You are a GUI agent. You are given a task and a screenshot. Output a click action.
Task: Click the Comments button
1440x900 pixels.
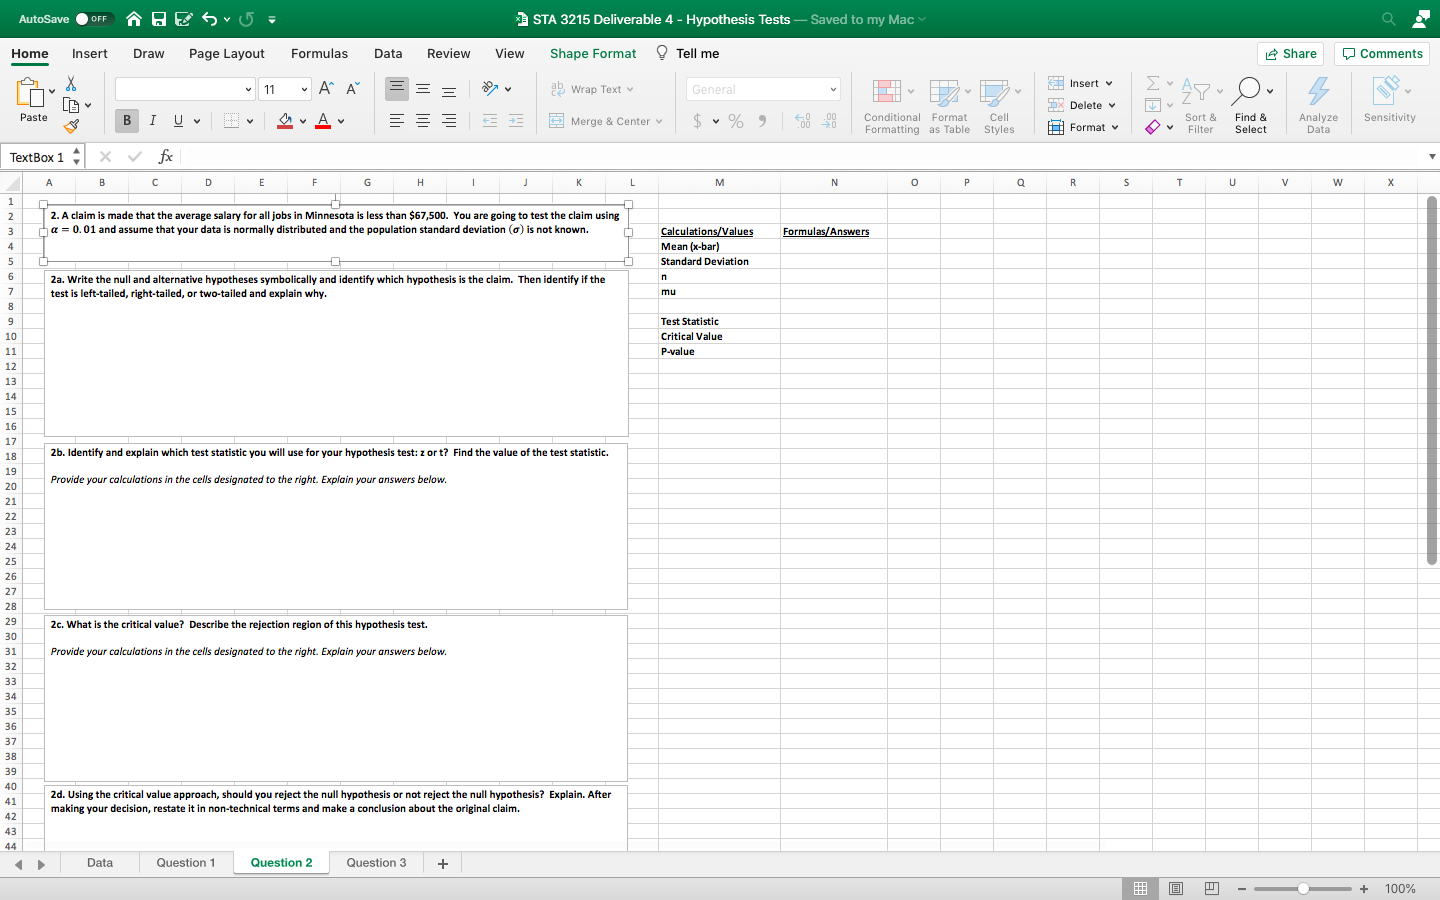pyautogui.click(x=1382, y=54)
